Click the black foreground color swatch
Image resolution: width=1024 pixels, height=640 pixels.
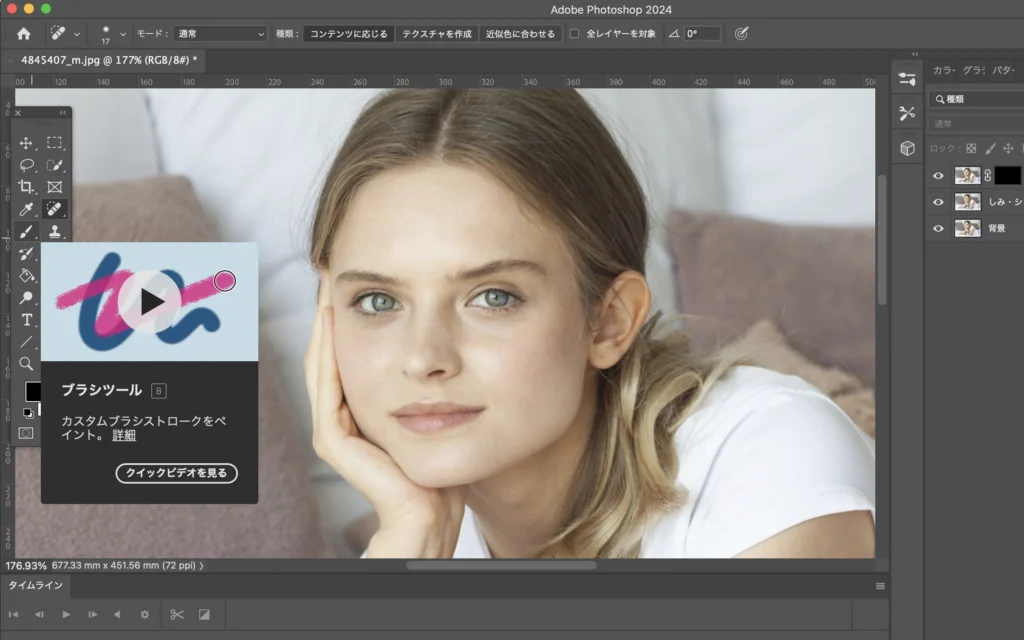33,391
